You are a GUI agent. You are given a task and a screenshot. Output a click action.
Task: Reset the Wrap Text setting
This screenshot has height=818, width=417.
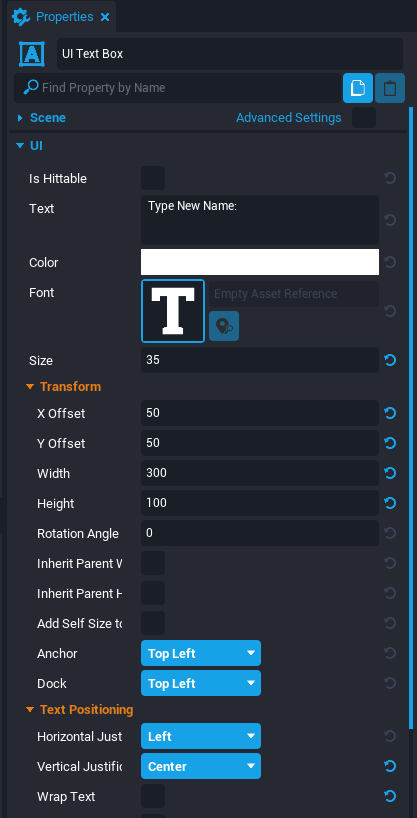pos(390,796)
